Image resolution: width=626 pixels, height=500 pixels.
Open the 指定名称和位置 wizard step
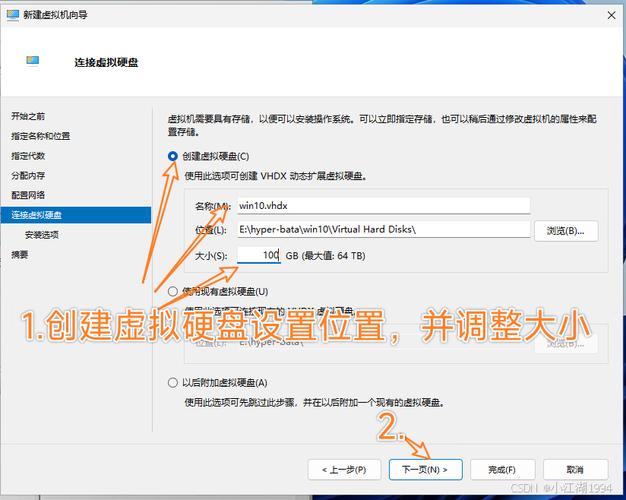pos(40,136)
